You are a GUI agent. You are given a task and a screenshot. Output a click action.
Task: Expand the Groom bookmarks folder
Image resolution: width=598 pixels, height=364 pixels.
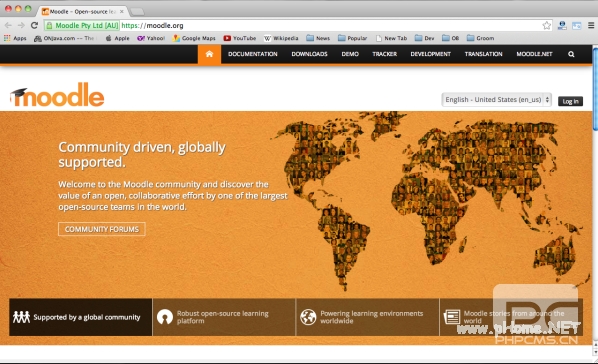tap(481, 38)
